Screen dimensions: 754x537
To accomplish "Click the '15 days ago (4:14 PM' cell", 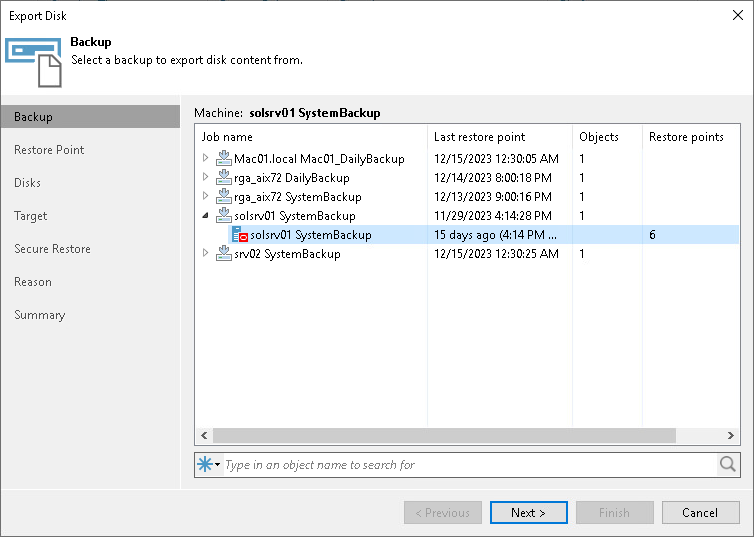I will [495, 235].
